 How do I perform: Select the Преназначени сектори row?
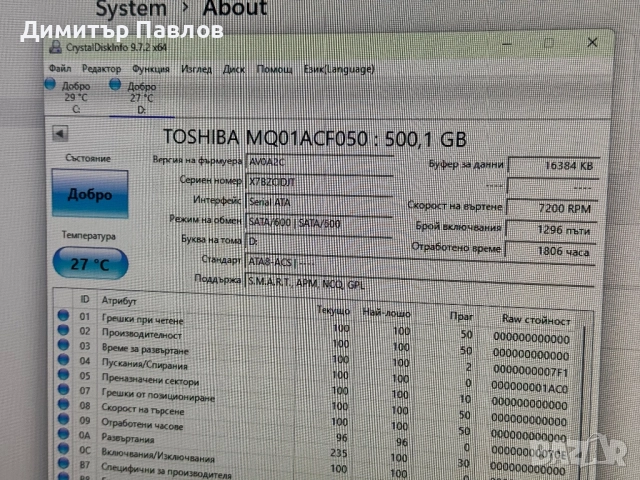314,388
